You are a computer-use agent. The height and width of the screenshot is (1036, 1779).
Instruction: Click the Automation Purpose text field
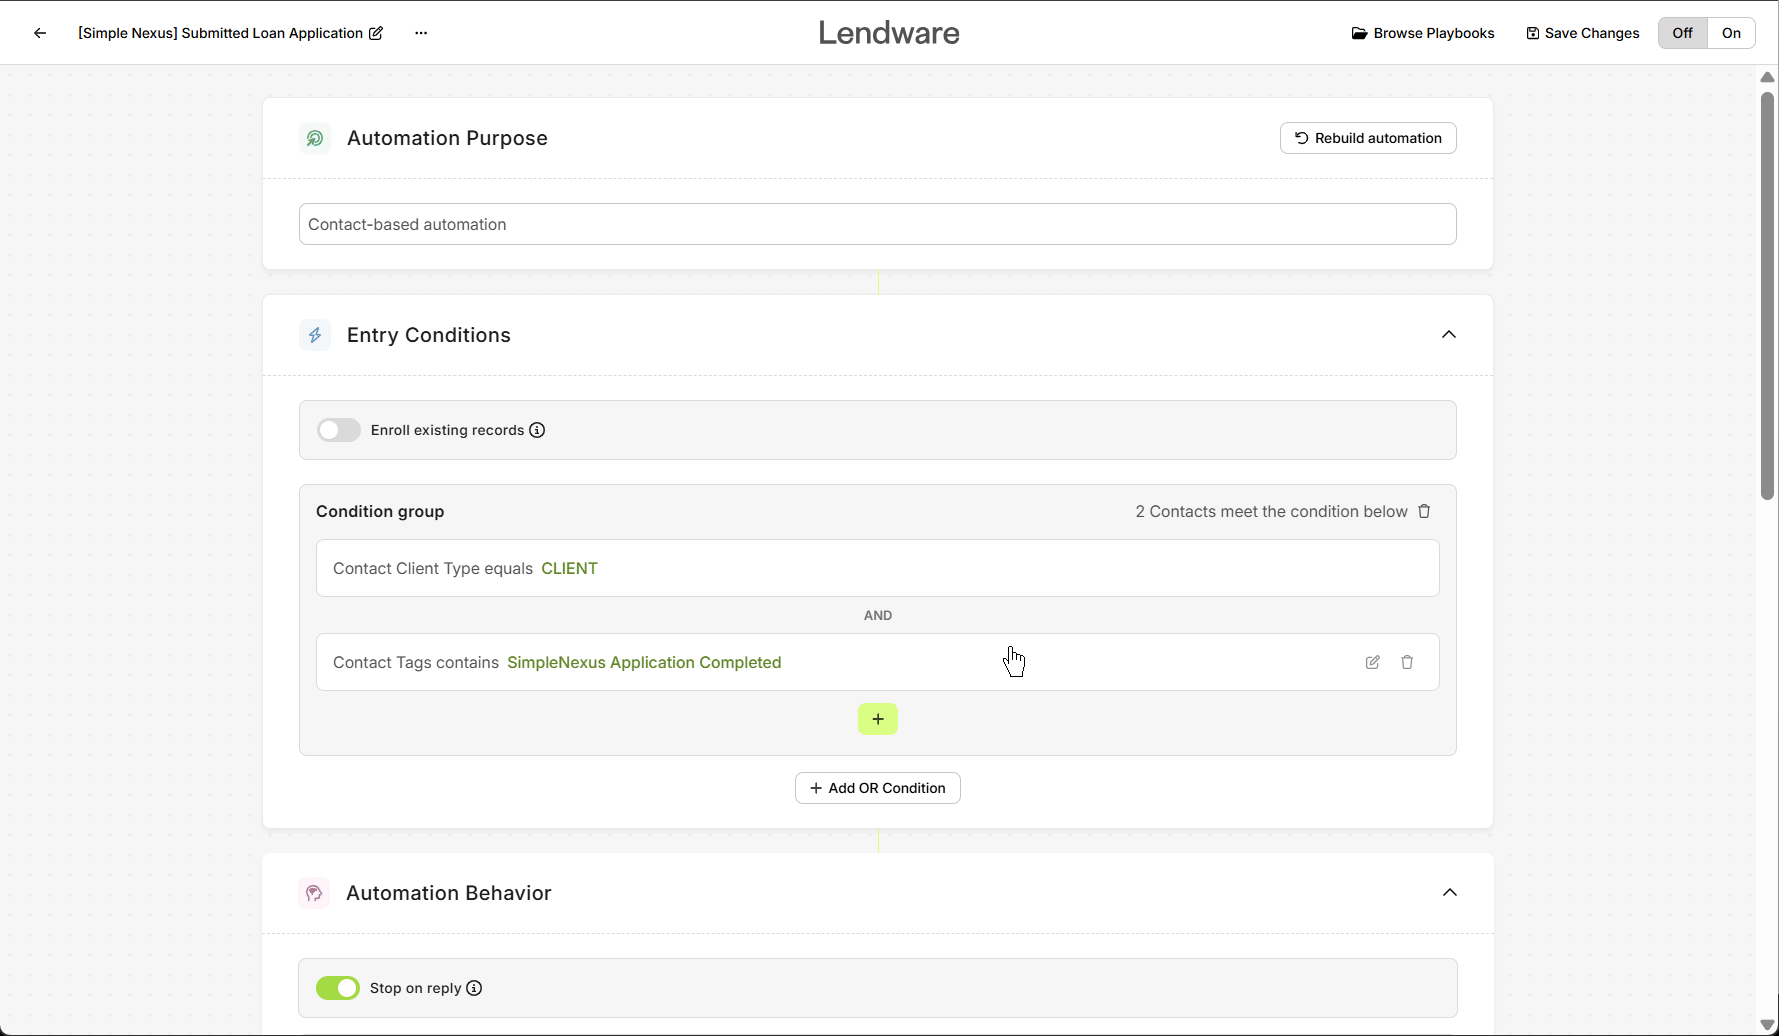point(877,224)
